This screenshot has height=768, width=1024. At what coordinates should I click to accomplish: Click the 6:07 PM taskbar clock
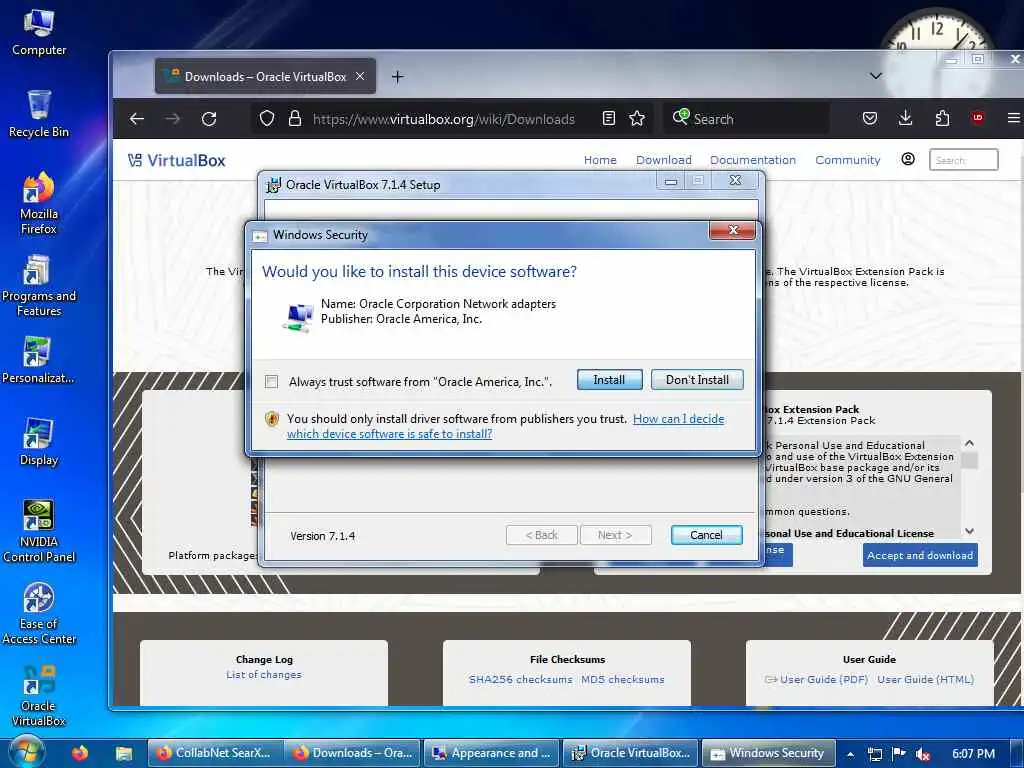coord(973,754)
